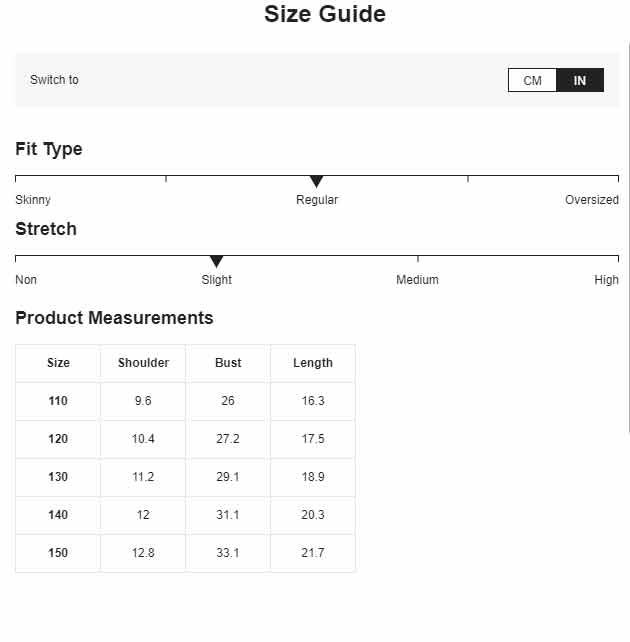Switch measurement units to CM
Screen dimensions: 630x642
click(x=532, y=80)
